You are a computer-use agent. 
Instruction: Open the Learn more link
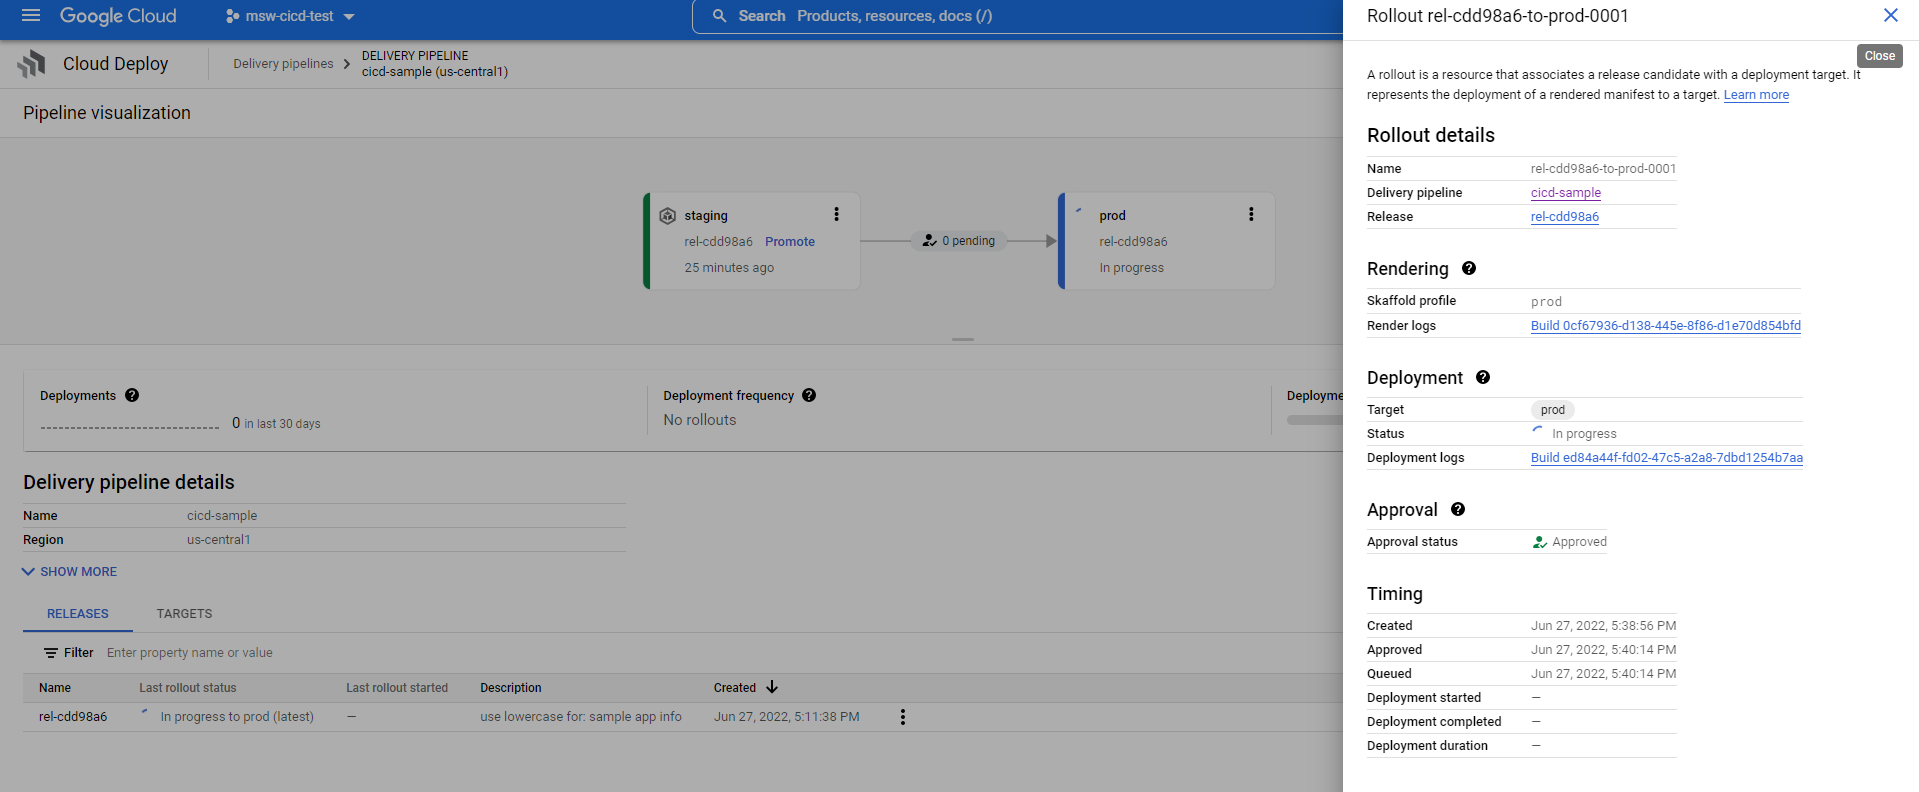(x=1756, y=95)
